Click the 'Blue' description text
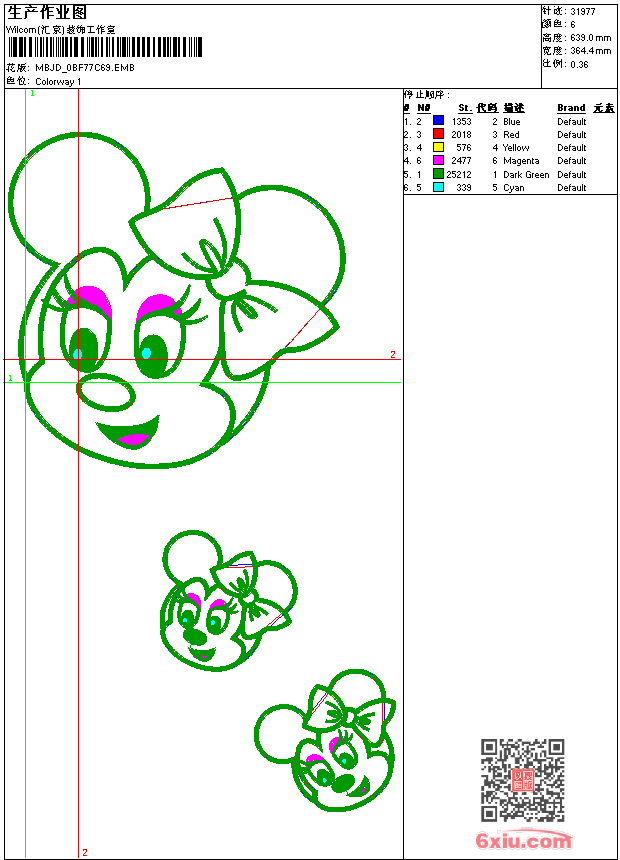620x860 pixels. click(511, 121)
